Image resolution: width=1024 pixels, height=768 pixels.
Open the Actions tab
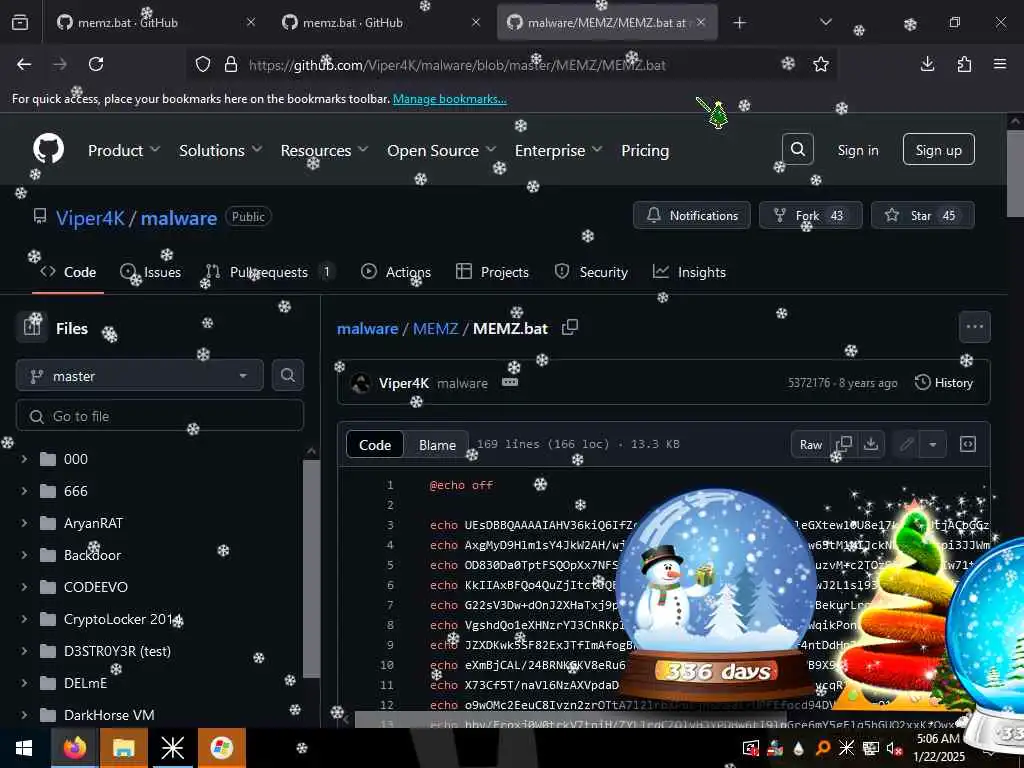click(x=396, y=272)
